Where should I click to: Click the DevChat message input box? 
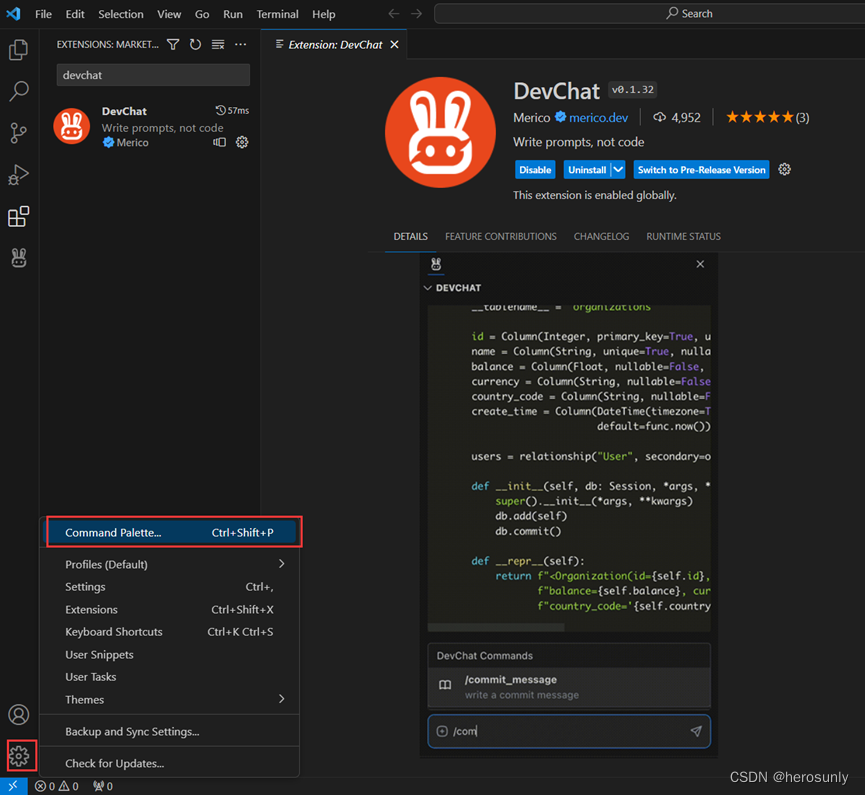(x=569, y=731)
